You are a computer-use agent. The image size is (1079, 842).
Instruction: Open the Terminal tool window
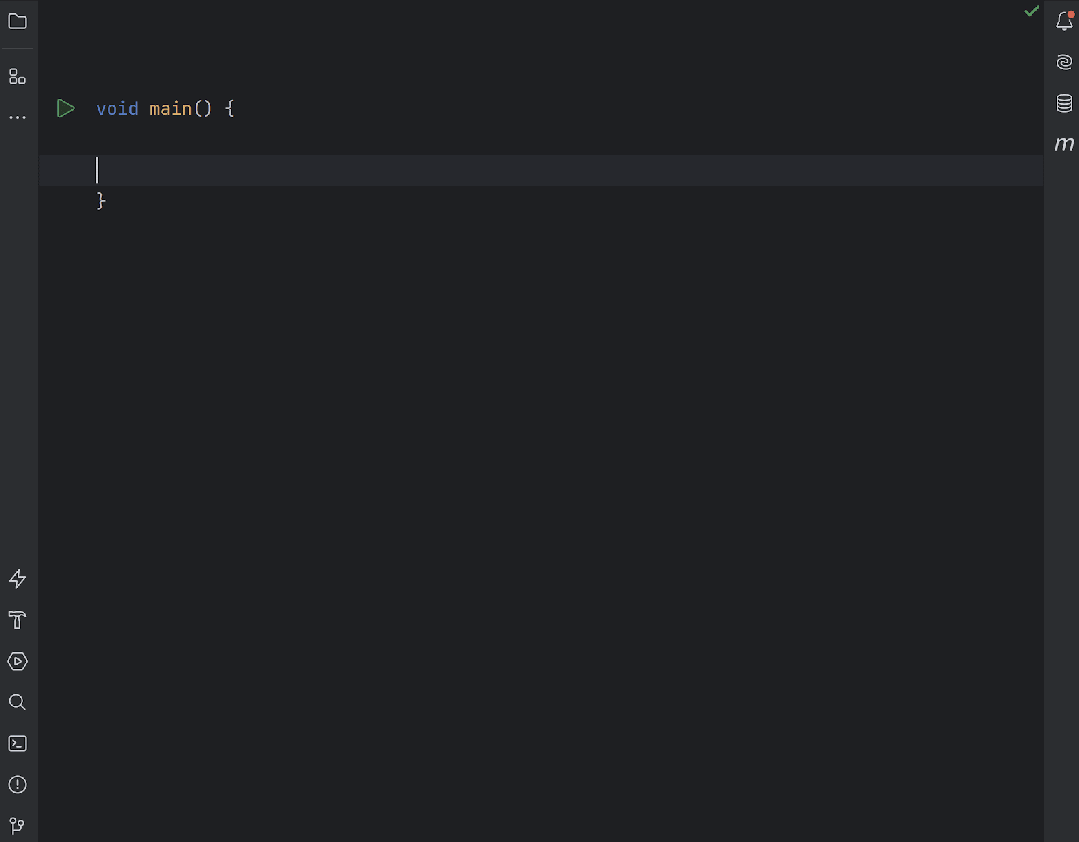17,743
